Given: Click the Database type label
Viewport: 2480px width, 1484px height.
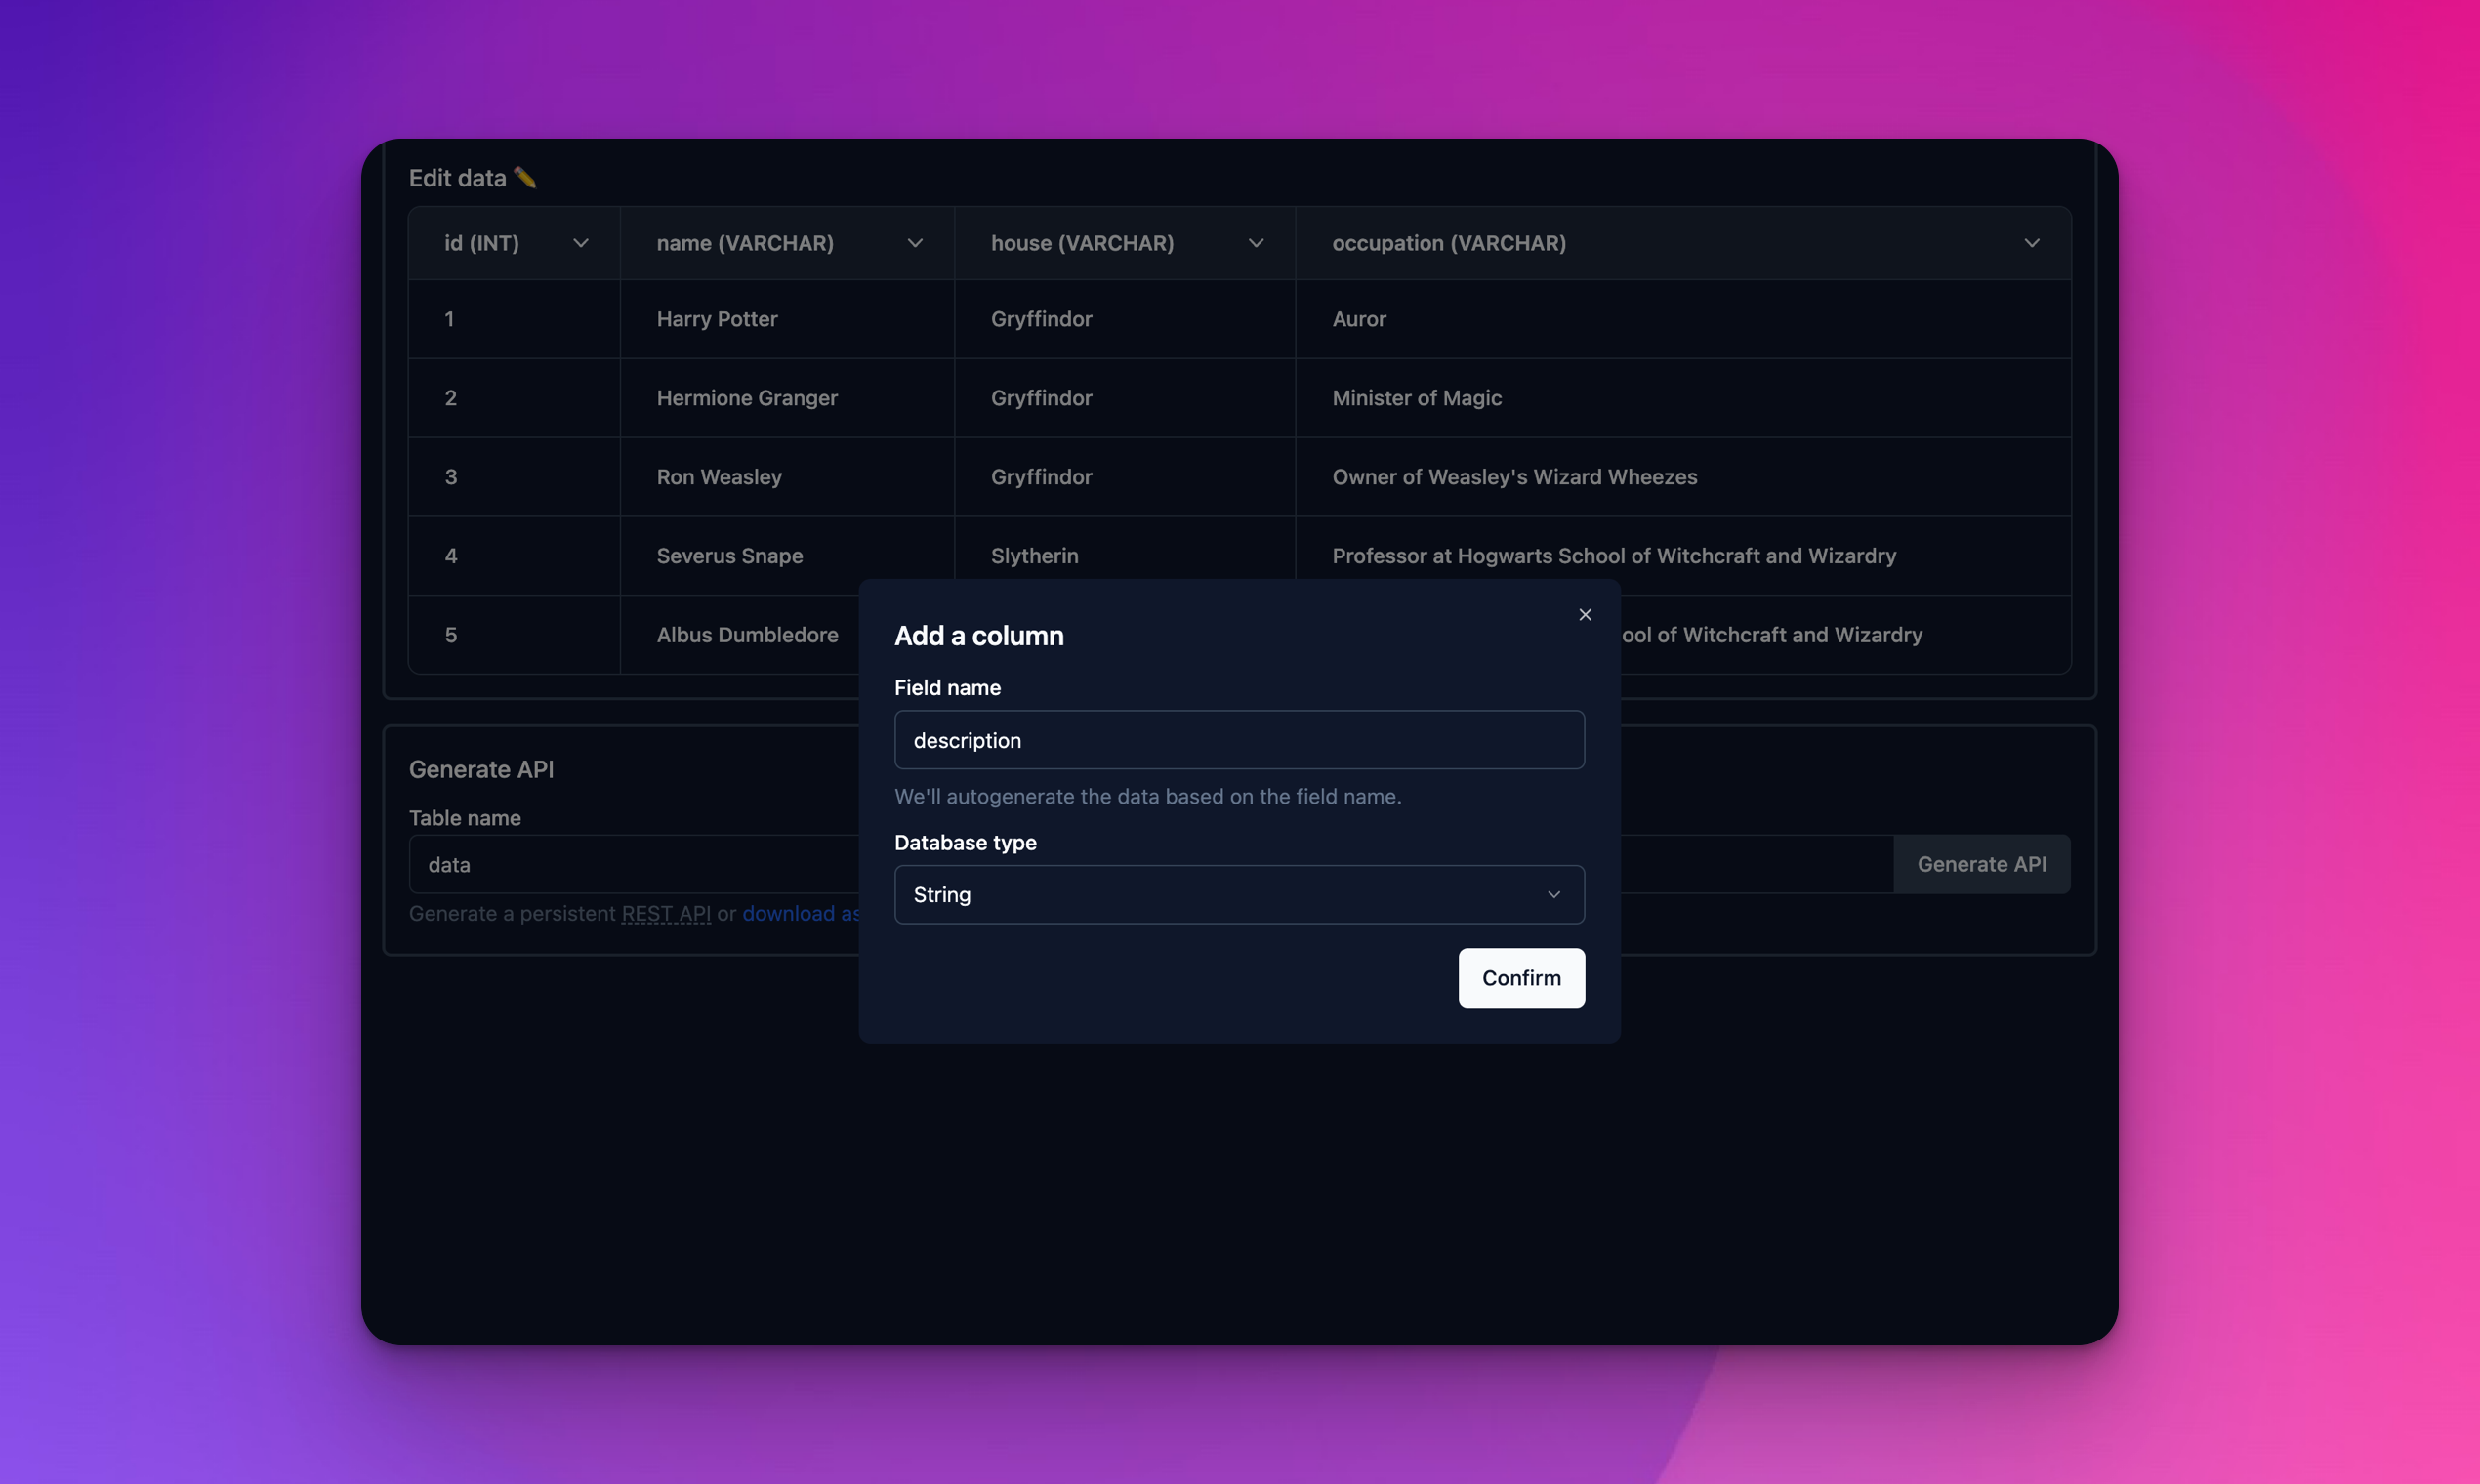Looking at the screenshot, I should pyautogui.click(x=965, y=843).
